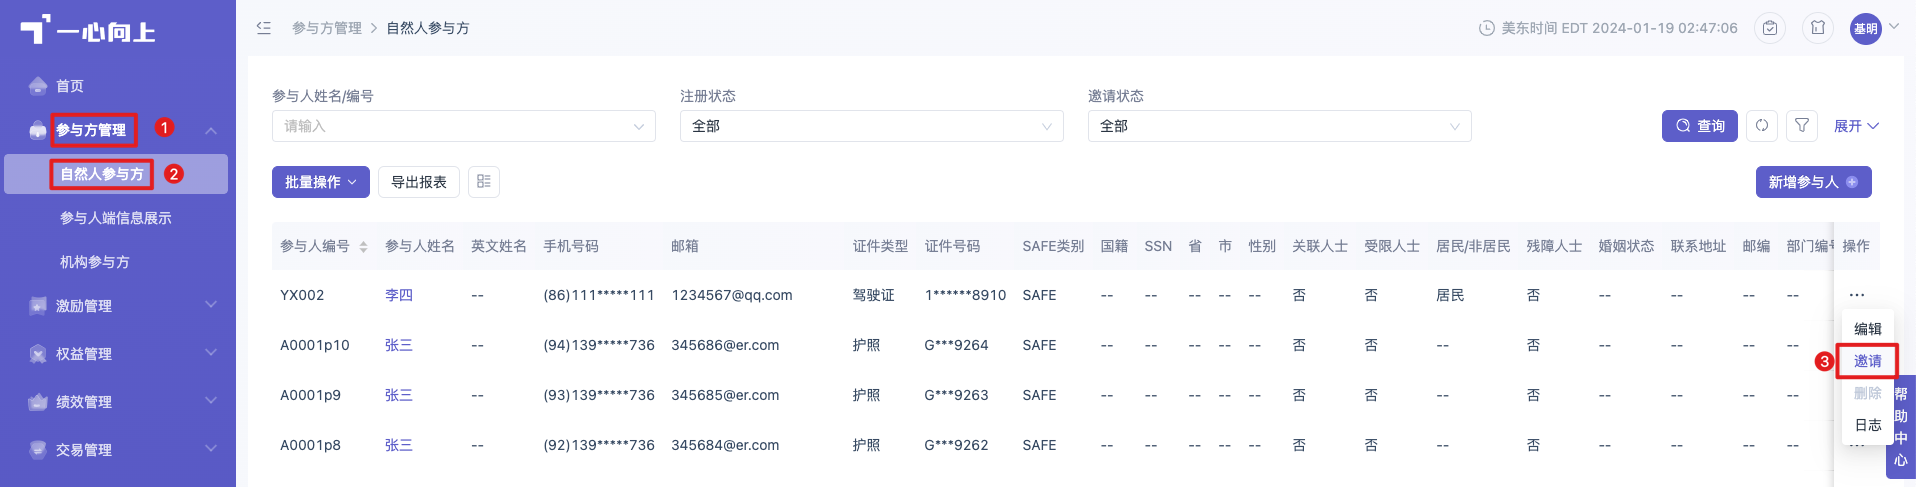Click the 新增参与人 button
Viewport: 1916px width, 487px height.
coord(1814,182)
